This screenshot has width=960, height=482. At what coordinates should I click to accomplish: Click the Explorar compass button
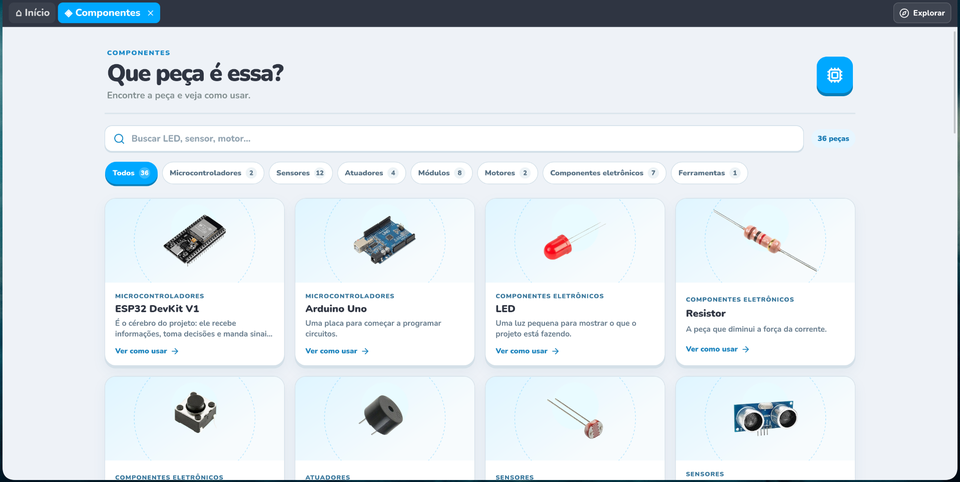922,13
